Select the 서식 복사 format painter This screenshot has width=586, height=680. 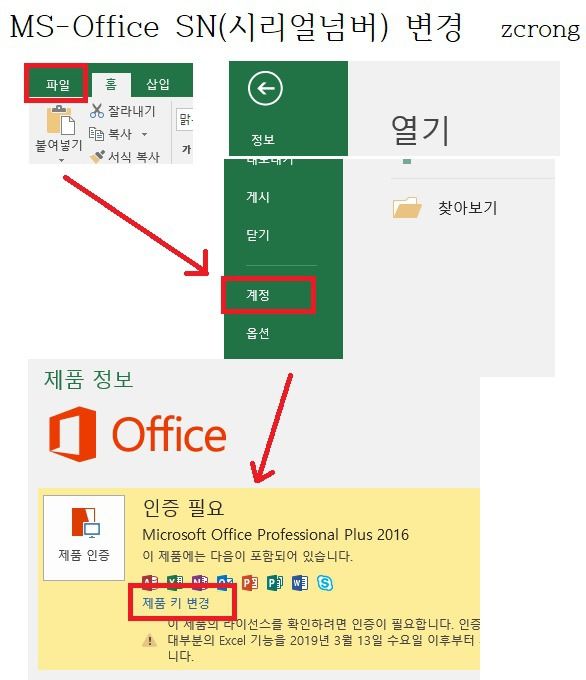pyautogui.click(x=125, y=157)
